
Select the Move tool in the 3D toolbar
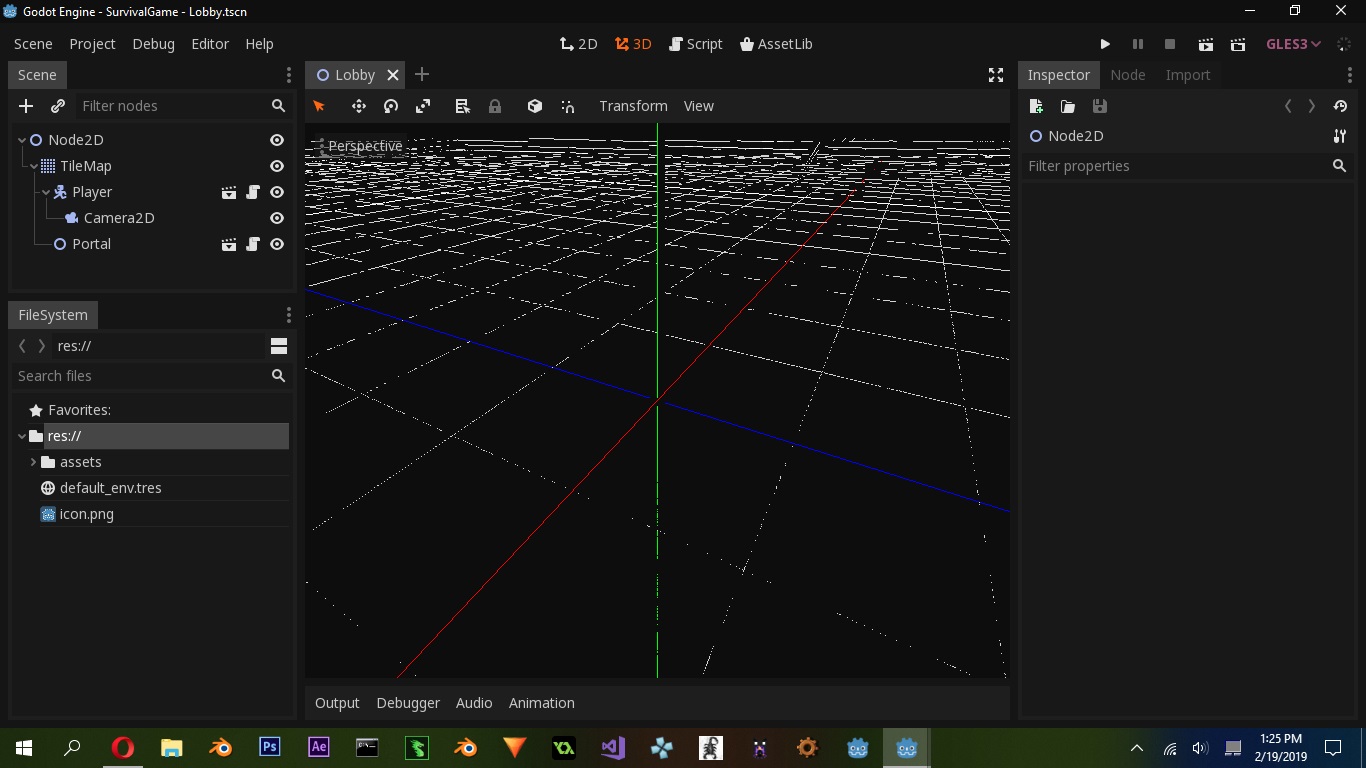click(357, 106)
